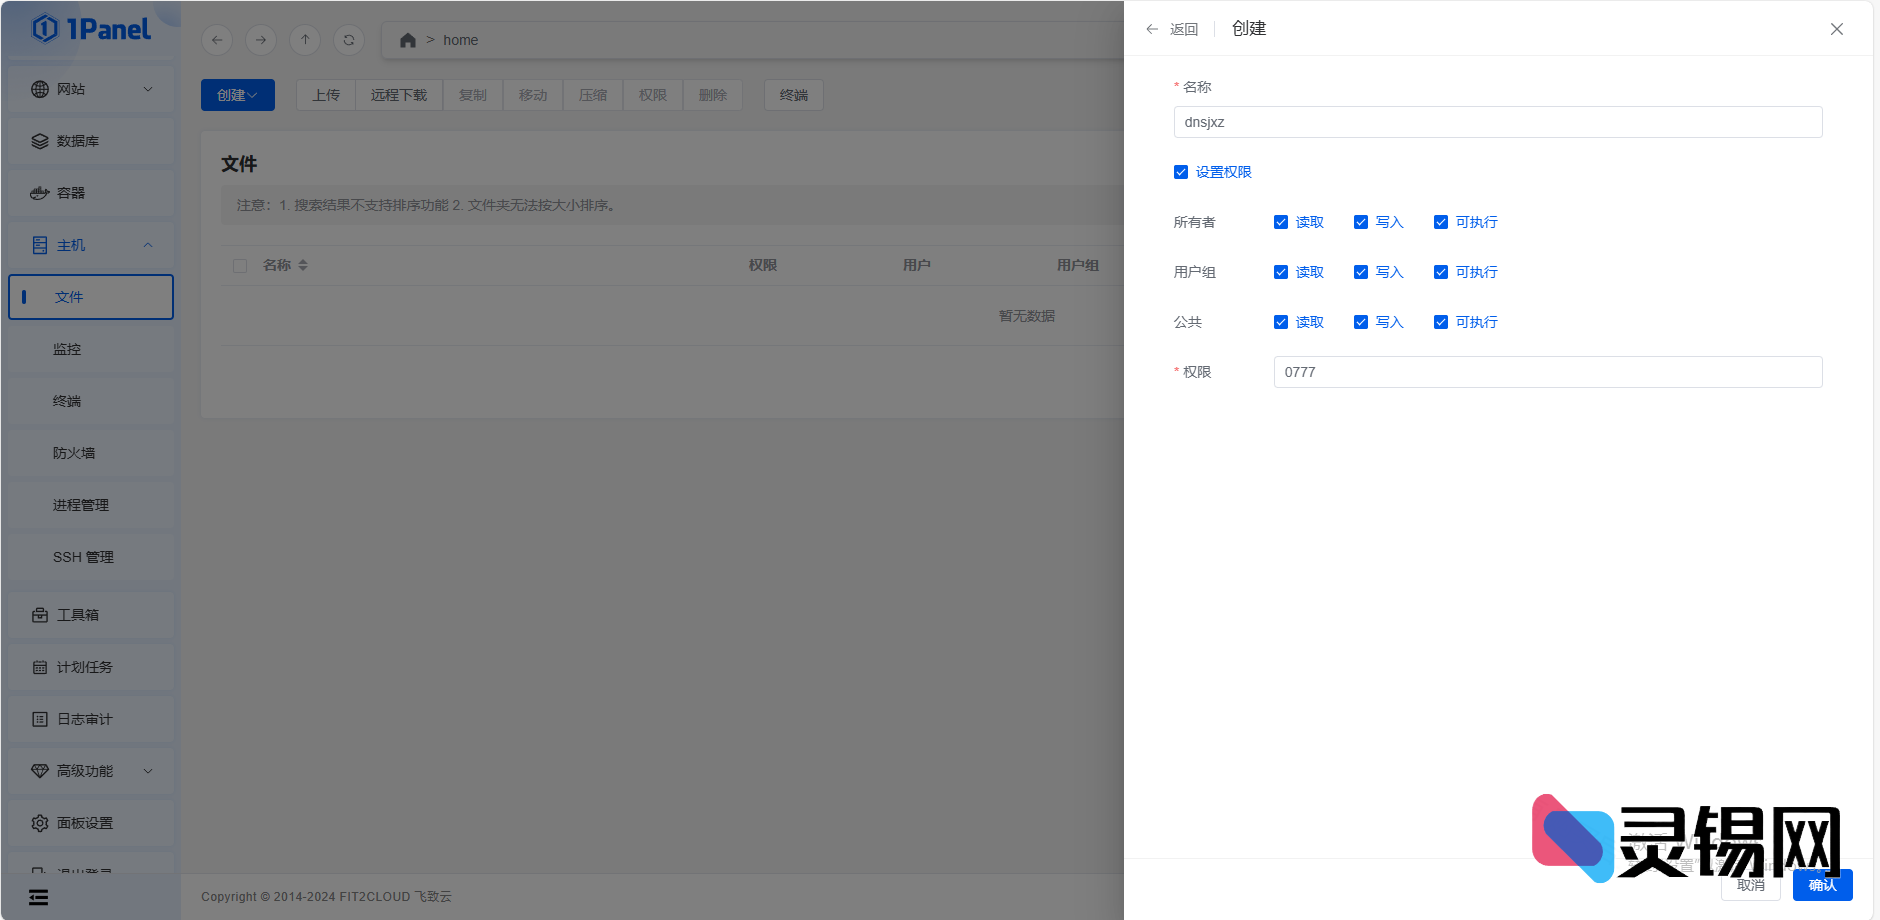Click the sort arrows next to 名称 column

click(x=303, y=265)
